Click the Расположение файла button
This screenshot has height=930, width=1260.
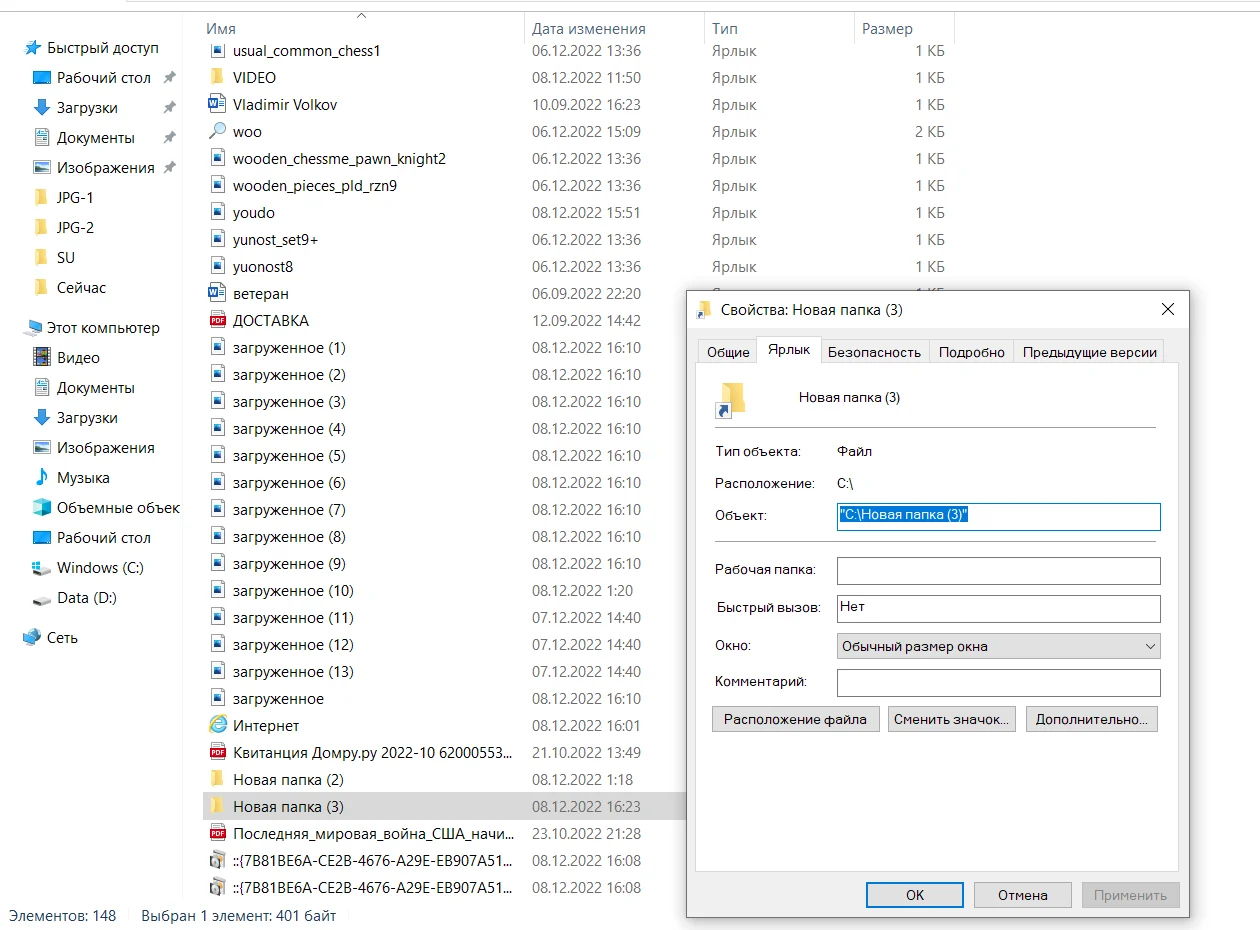[795, 719]
